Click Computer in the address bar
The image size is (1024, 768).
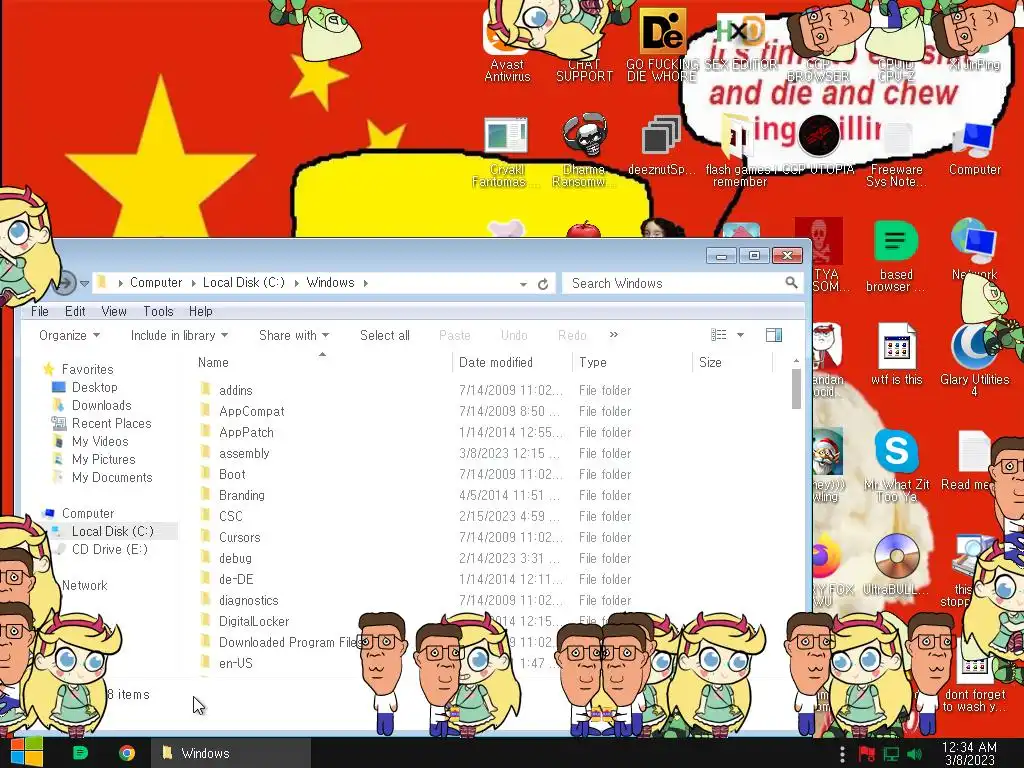[155, 283]
